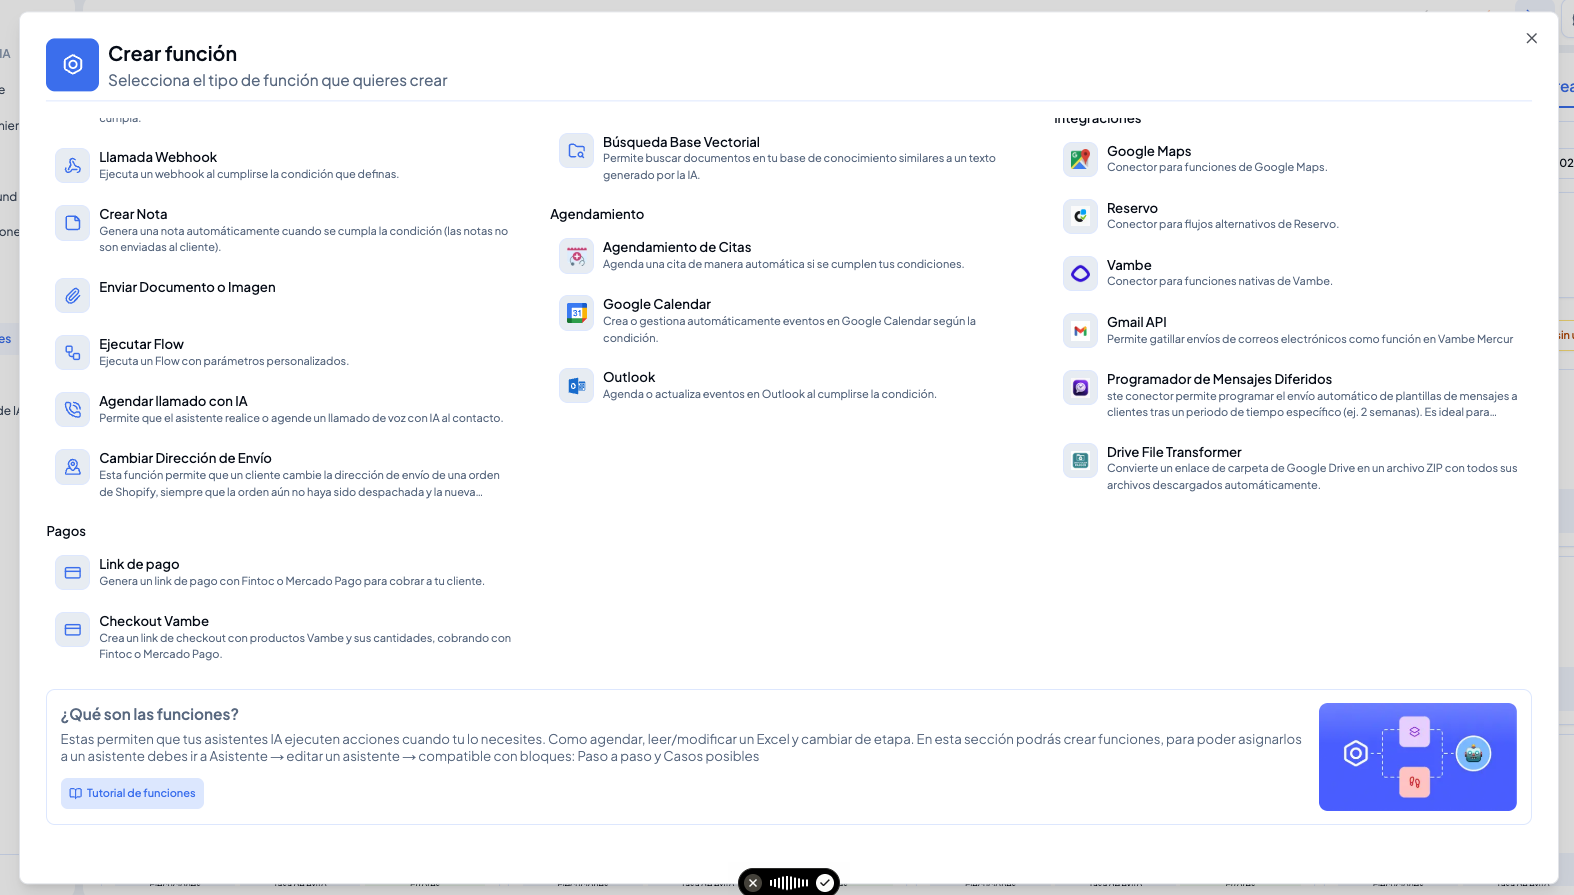Viewport: 1574px width, 895px height.
Task: Click the Enviar Documento o Imagen paperclip icon
Action: [73, 296]
